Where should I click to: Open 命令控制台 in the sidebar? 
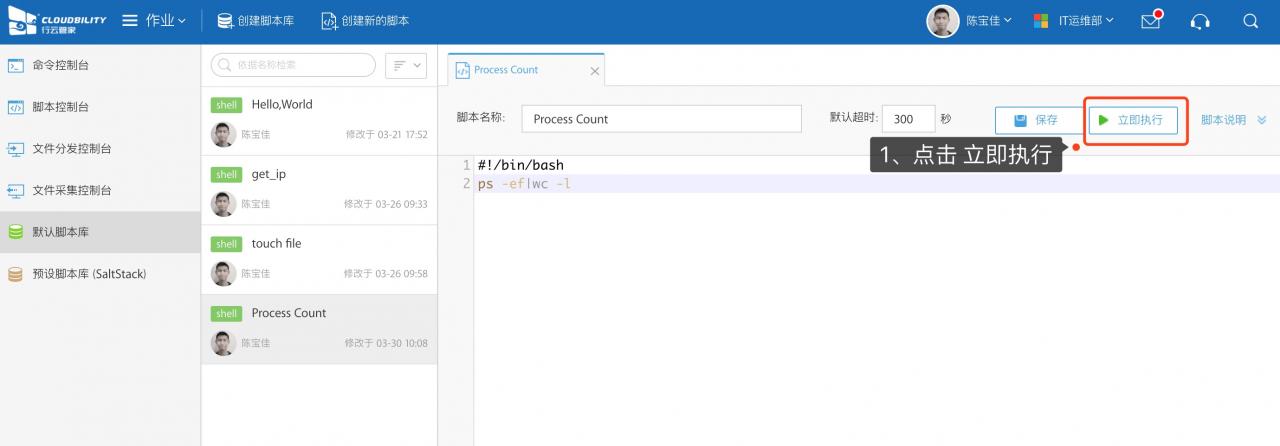coord(60,65)
